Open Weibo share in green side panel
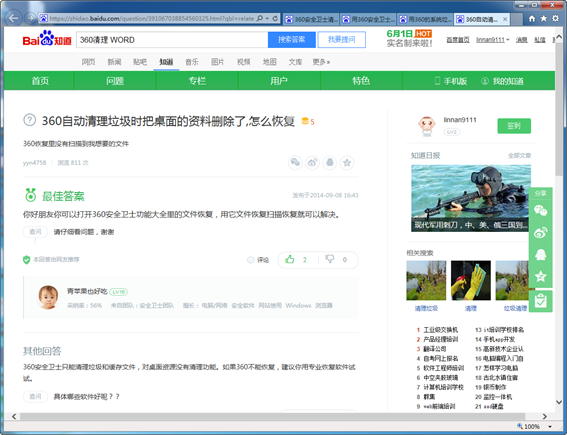The height and width of the screenshot is (435, 567). tap(541, 233)
